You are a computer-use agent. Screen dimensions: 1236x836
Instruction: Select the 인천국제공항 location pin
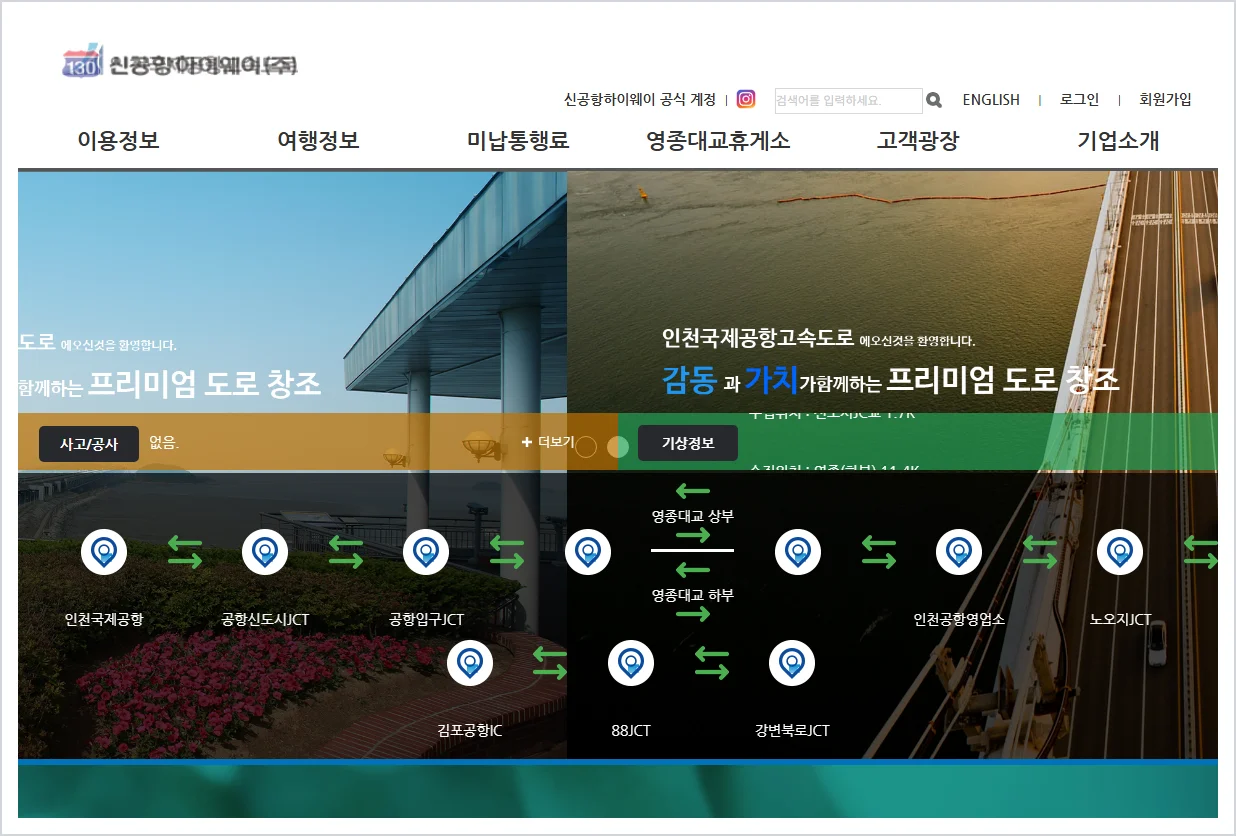[104, 552]
